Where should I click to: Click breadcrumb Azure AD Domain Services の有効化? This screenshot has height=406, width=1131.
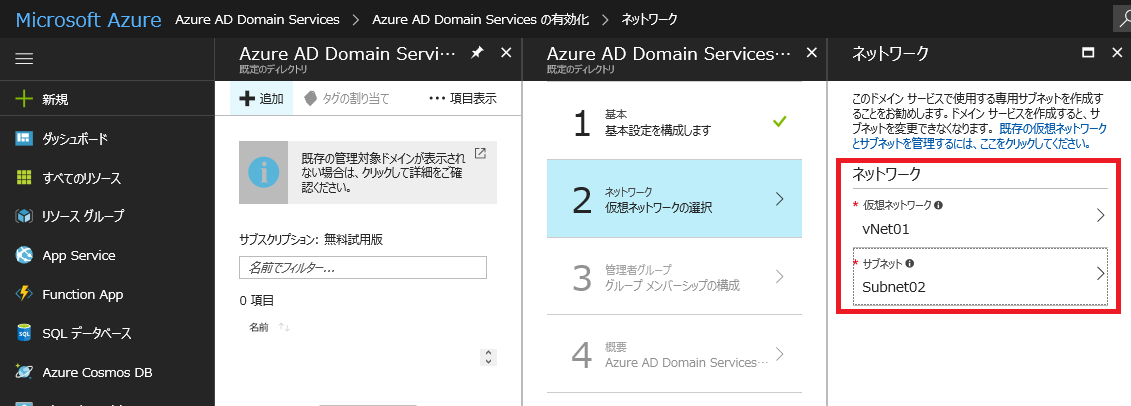(x=480, y=19)
